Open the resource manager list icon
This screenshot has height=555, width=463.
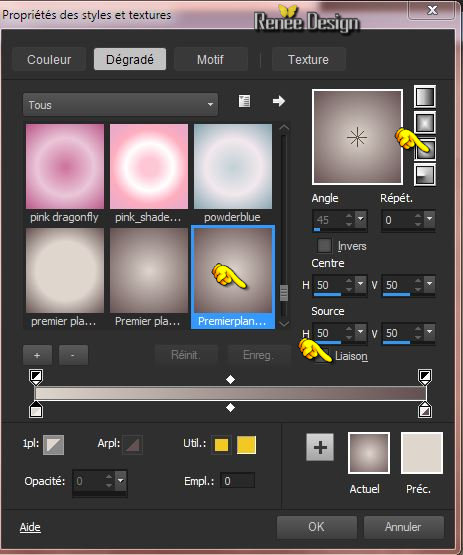[x=244, y=101]
